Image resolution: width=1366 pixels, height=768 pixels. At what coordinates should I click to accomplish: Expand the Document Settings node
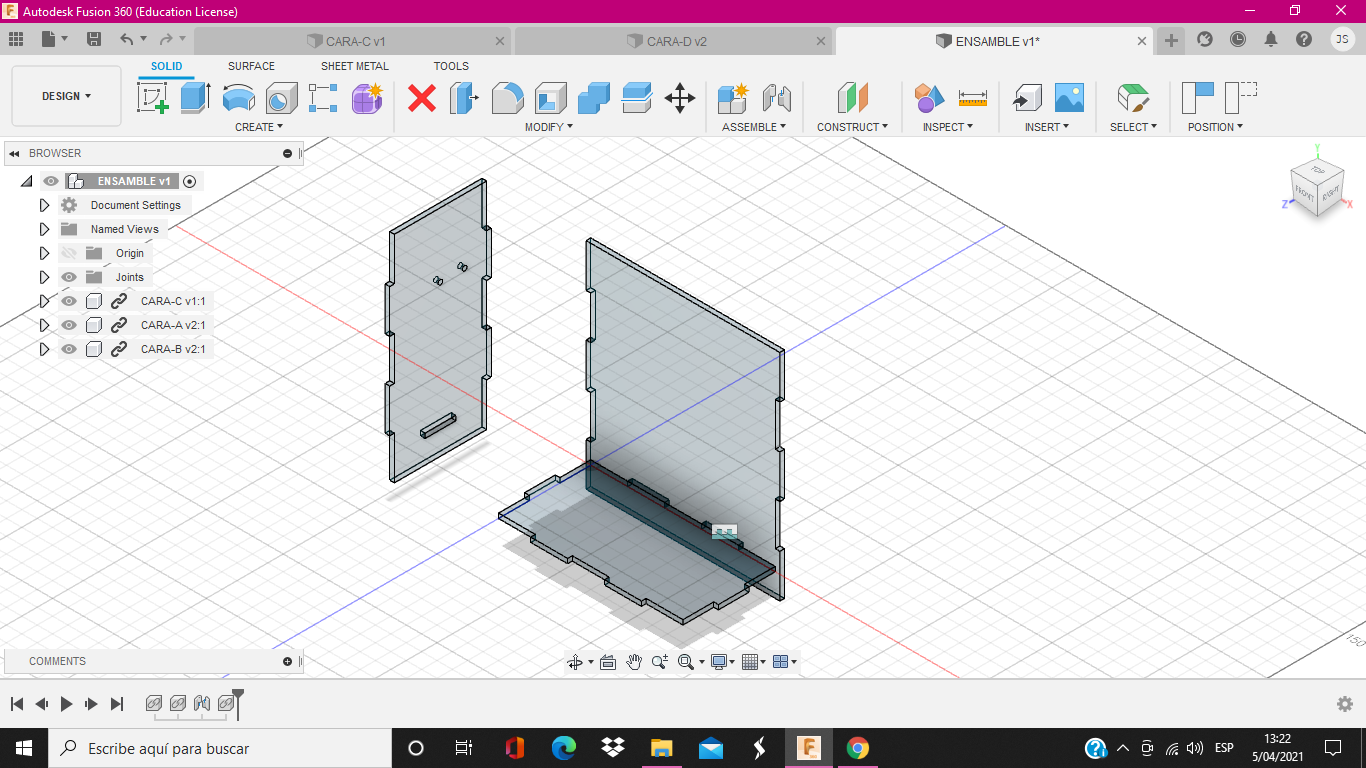[x=44, y=205]
